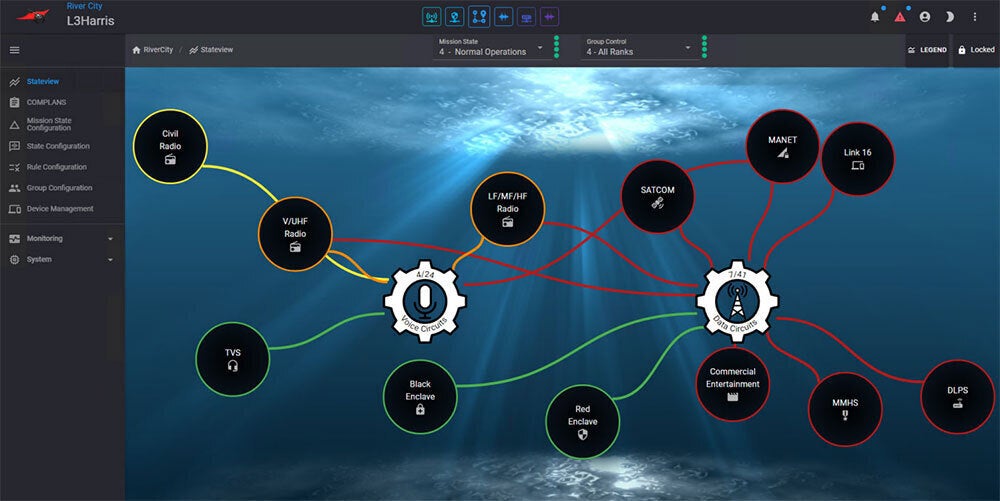Open the Group Control dropdown

coord(639,48)
